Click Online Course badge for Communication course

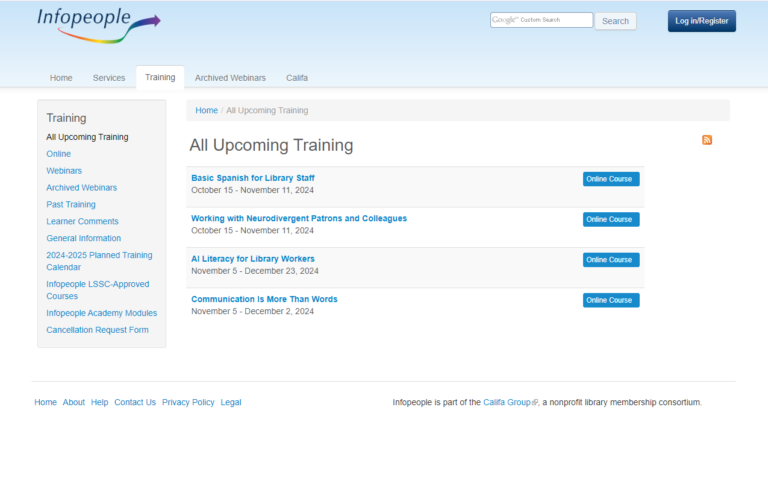pyautogui.click(x=610, y=300)
